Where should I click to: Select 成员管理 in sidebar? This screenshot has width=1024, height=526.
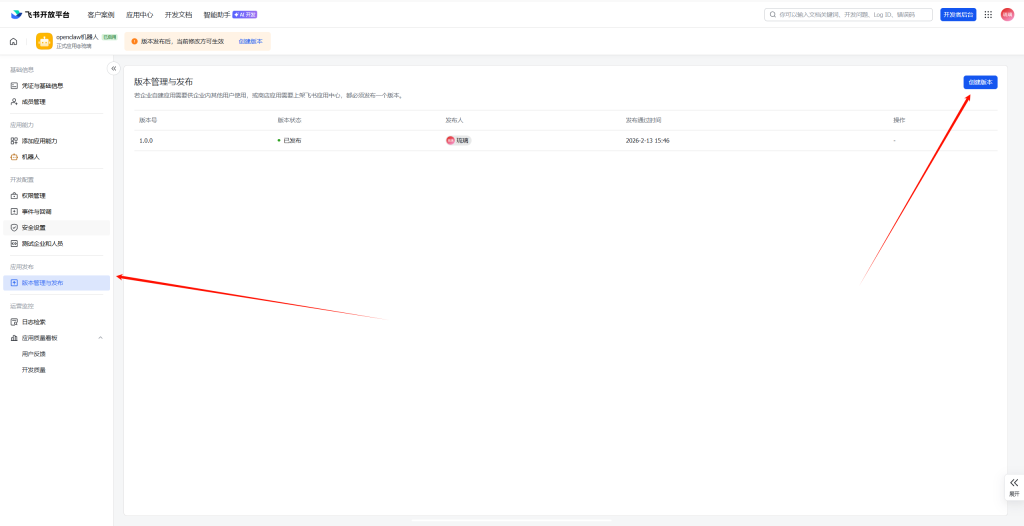[56, 102]
